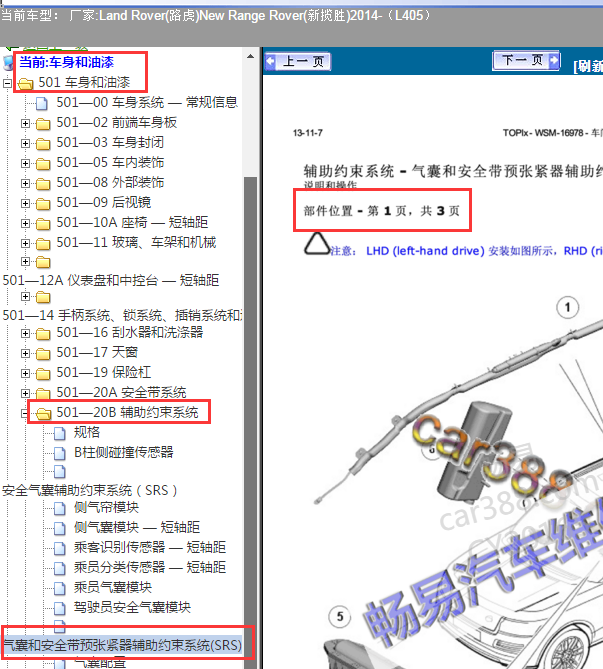Image resolution: width=603 pixels, height=669 pixels.
Task: Open the 侧气帘模块 document
Action: tap(106, 507)
